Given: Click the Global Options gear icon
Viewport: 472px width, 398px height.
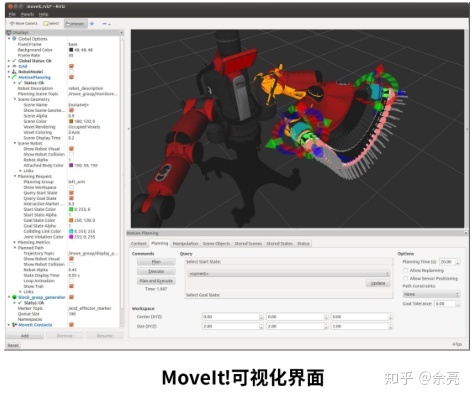Looking at the screenshot, I should click(14, 39).
